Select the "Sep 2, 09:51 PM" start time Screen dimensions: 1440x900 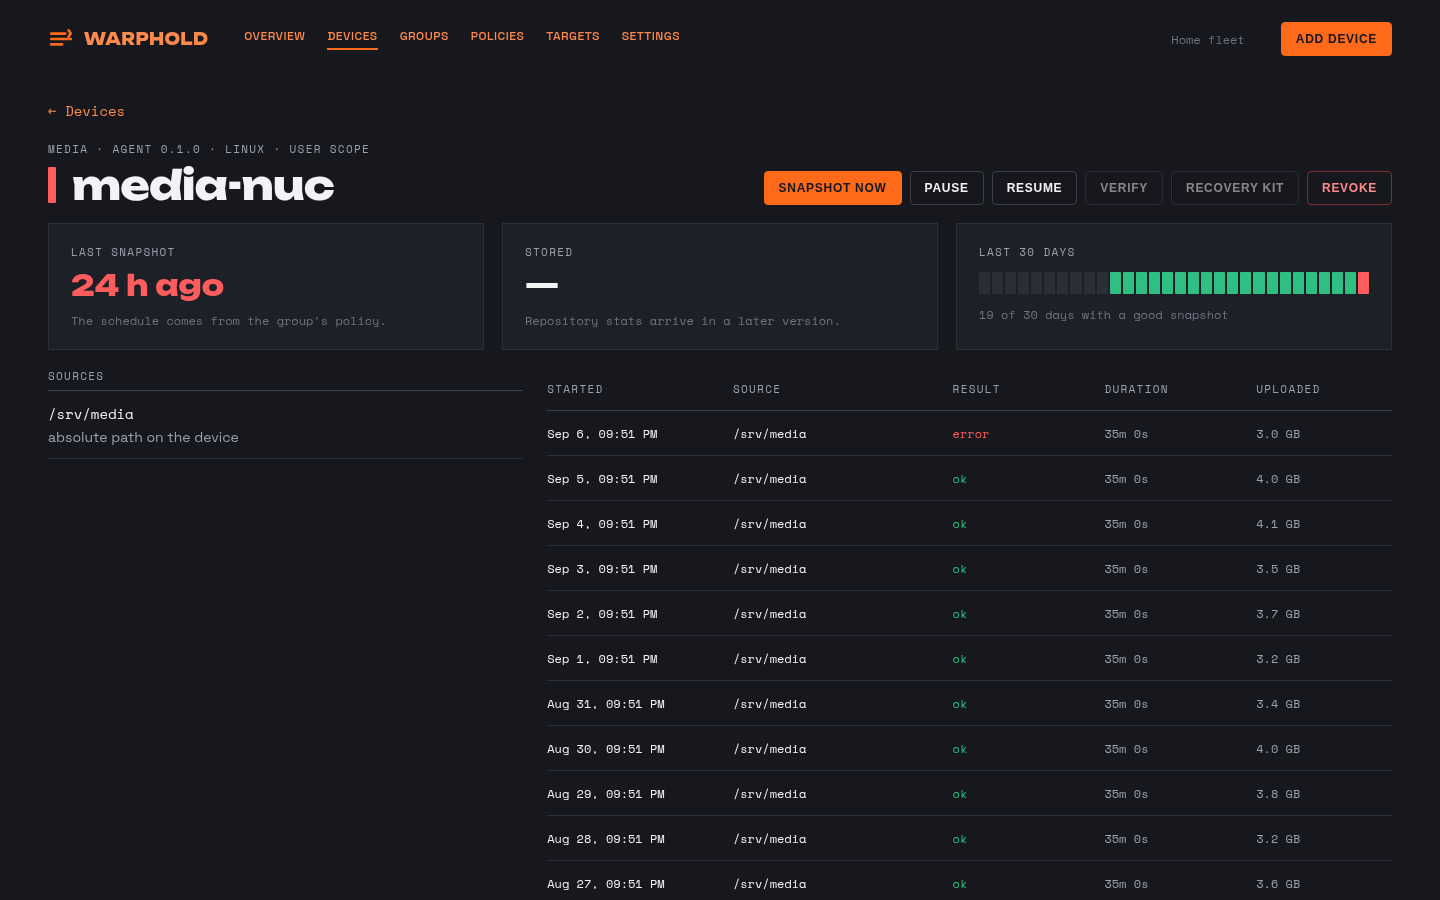click(602, 614)
